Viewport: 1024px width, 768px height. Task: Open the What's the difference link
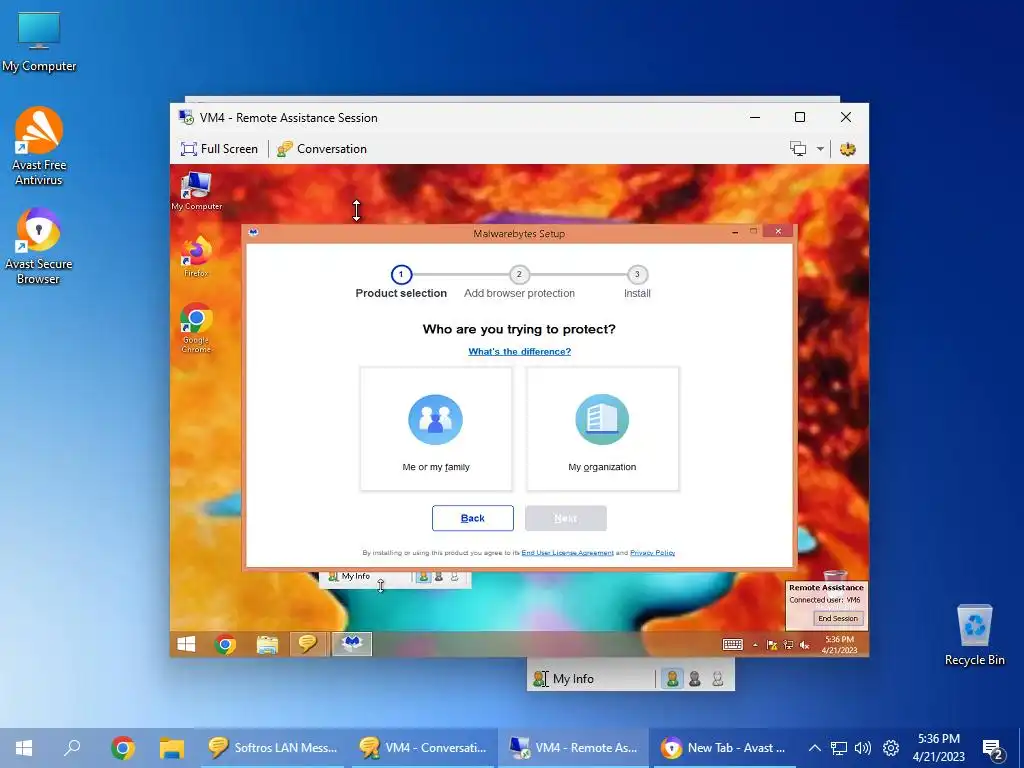point(519,351)
